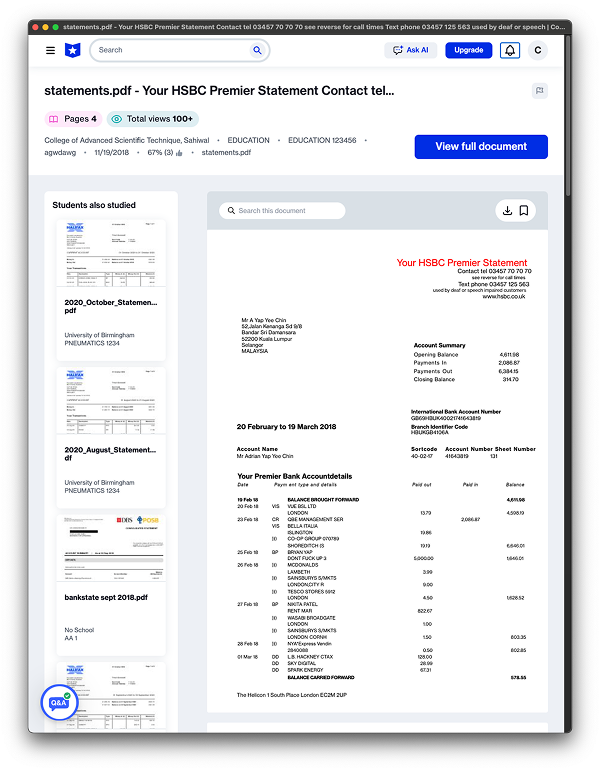Click the 67% (3) rating text
The width and height of the screenshot is (600, 771).
[x=160, y=152]
